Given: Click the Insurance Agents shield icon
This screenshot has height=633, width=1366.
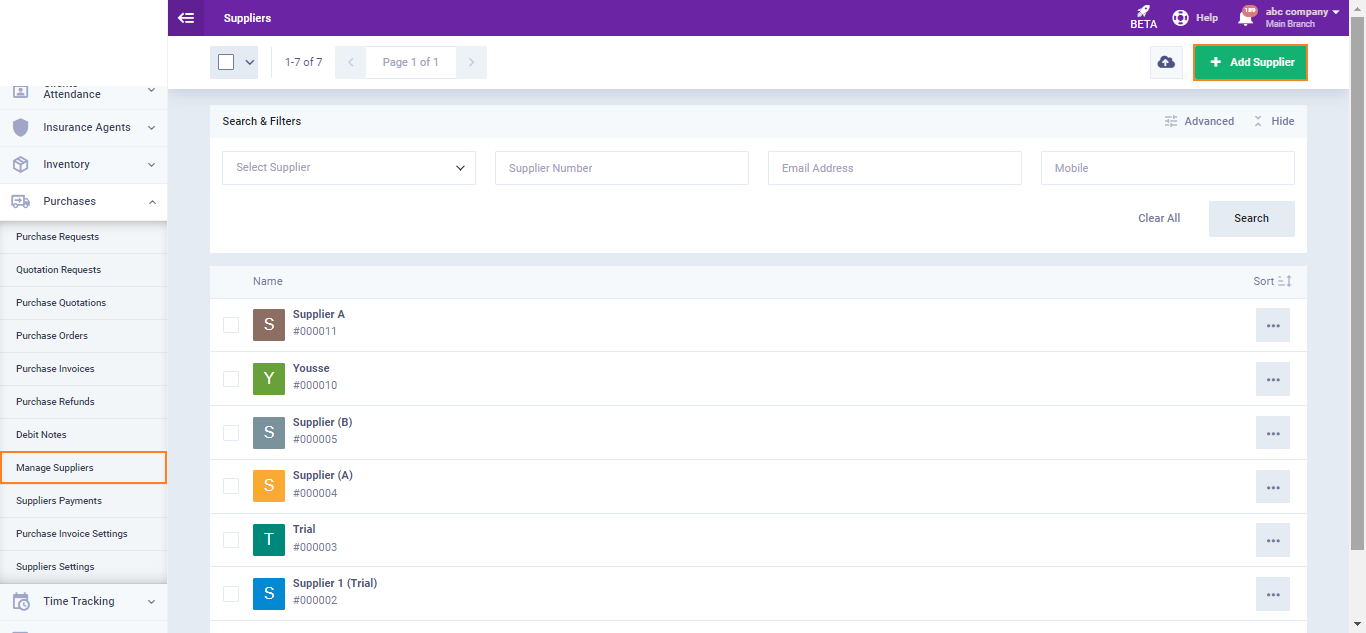Looking at the screenshot, I should click(20, 127).
